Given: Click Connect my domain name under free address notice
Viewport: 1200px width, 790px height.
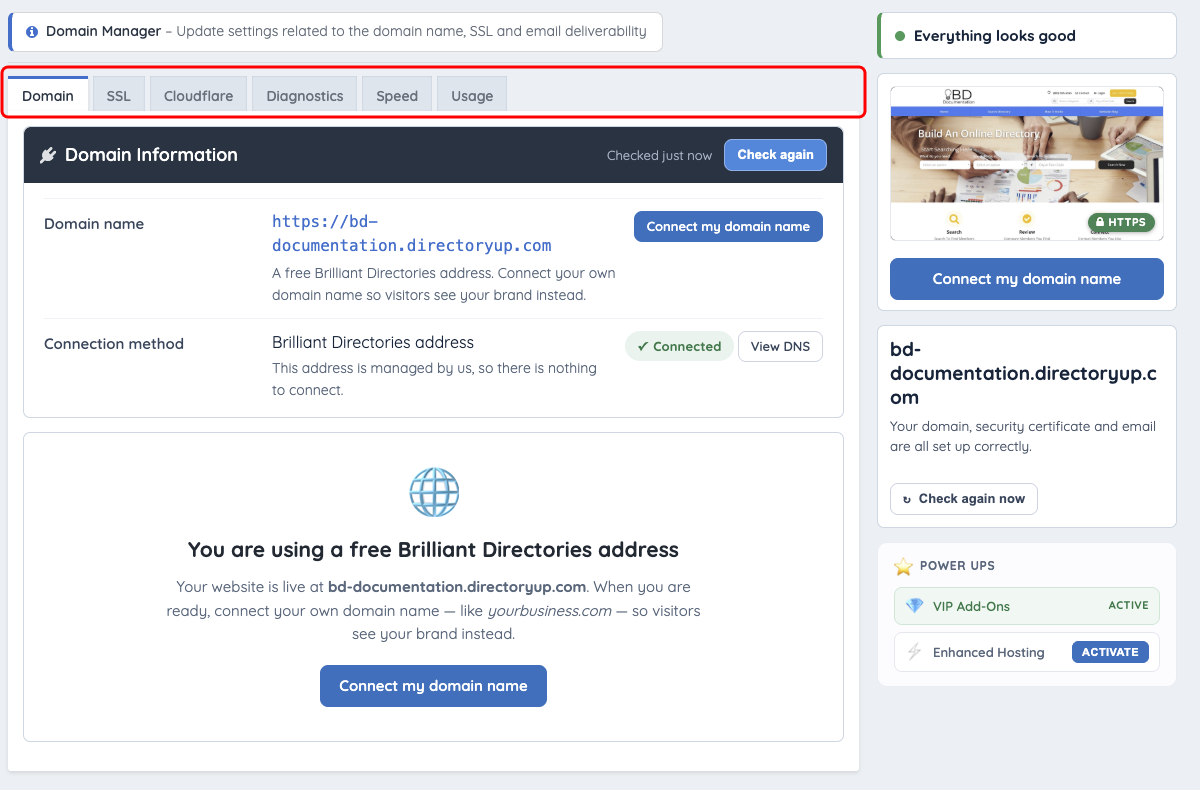Looking at the screenshot, I should (x=433, y=686).
